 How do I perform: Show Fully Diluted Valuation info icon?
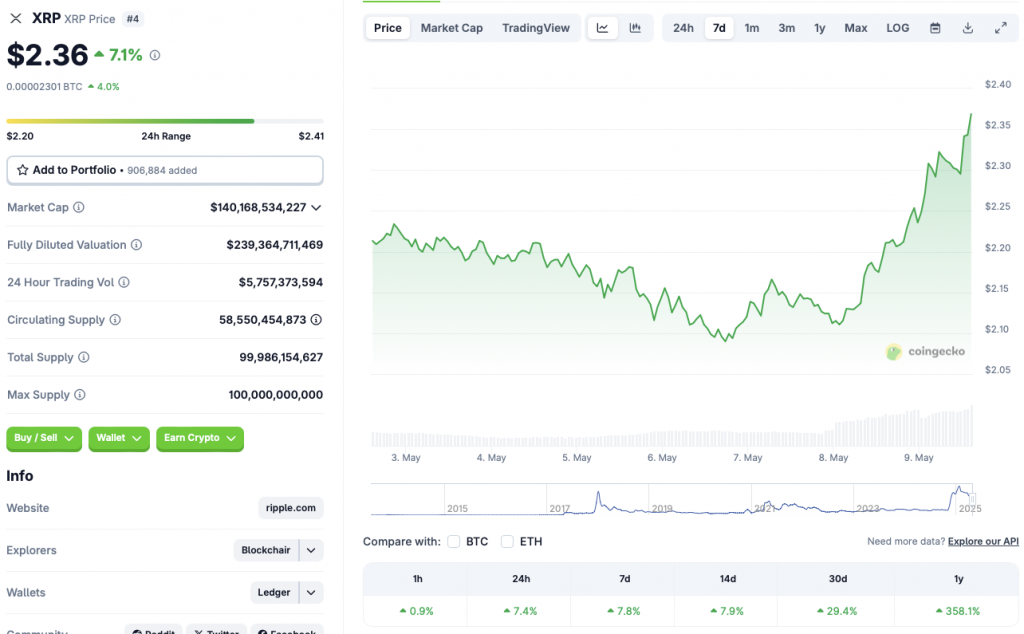click(x=136, y=245)
